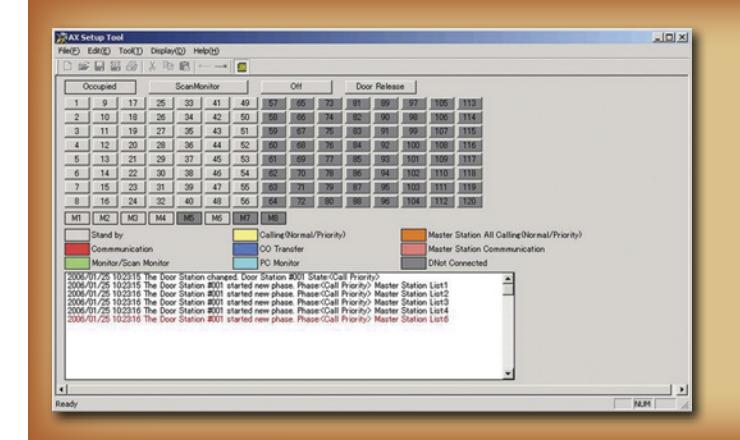Image resolution: width=740 pixels, height=440 pixels.
Task: Select unconnected station 100
Action: point(413,145)
